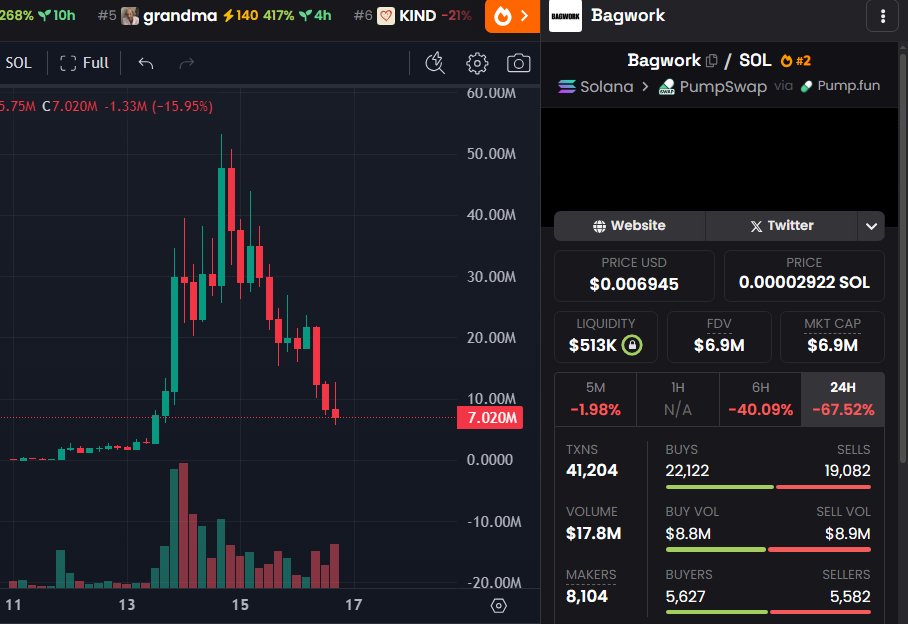Click the KIND token heart icon

(x=386, y=16)
